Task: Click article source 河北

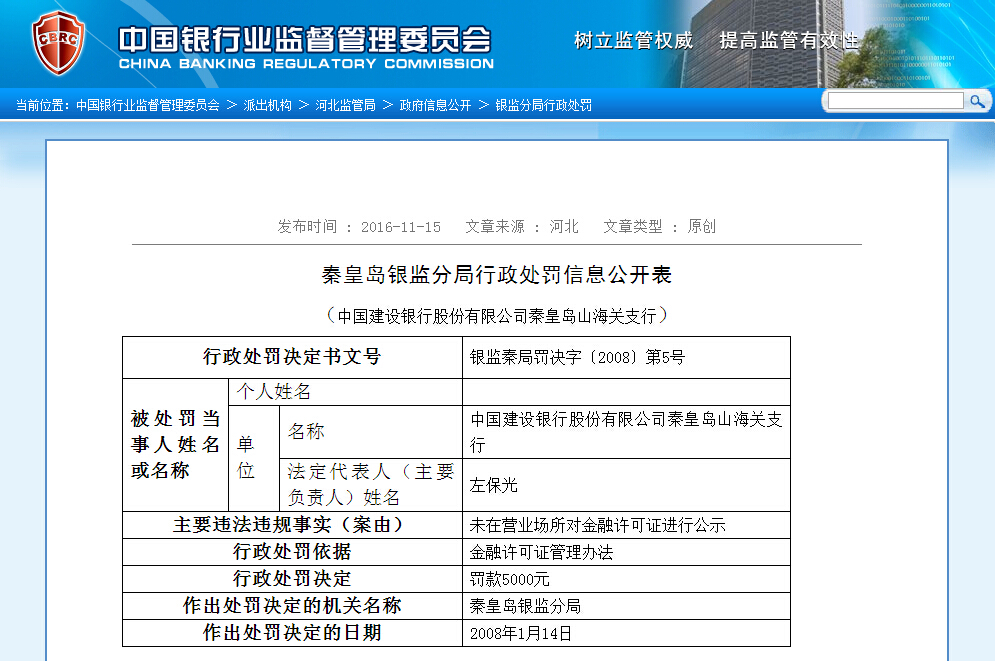Action: tap(563, 226)
